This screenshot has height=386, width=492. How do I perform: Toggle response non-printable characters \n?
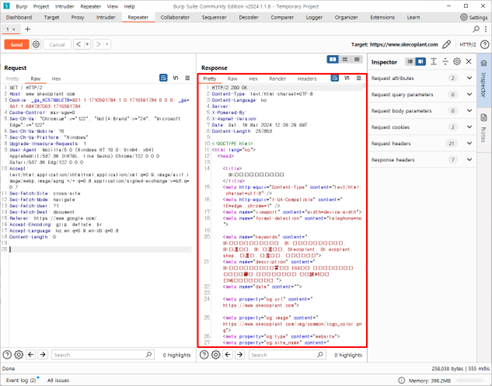click(347, 78)
